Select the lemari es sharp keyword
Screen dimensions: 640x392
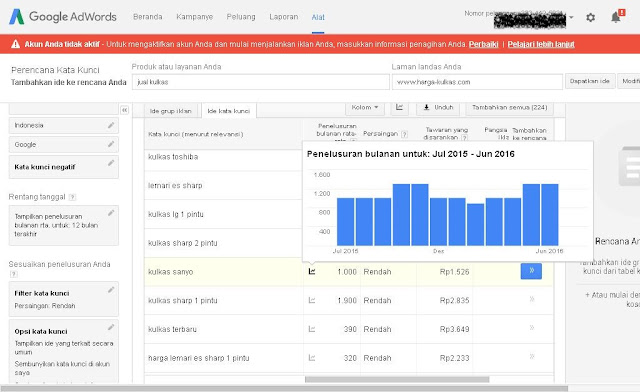[x=175, y=185]
